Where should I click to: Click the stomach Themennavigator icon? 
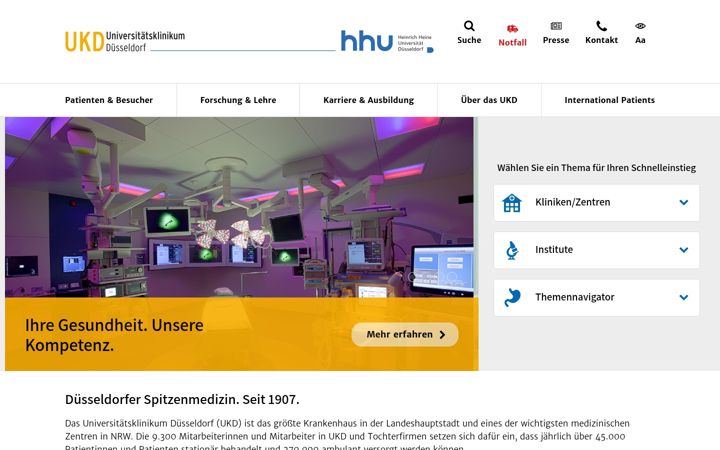click(512, 298)
